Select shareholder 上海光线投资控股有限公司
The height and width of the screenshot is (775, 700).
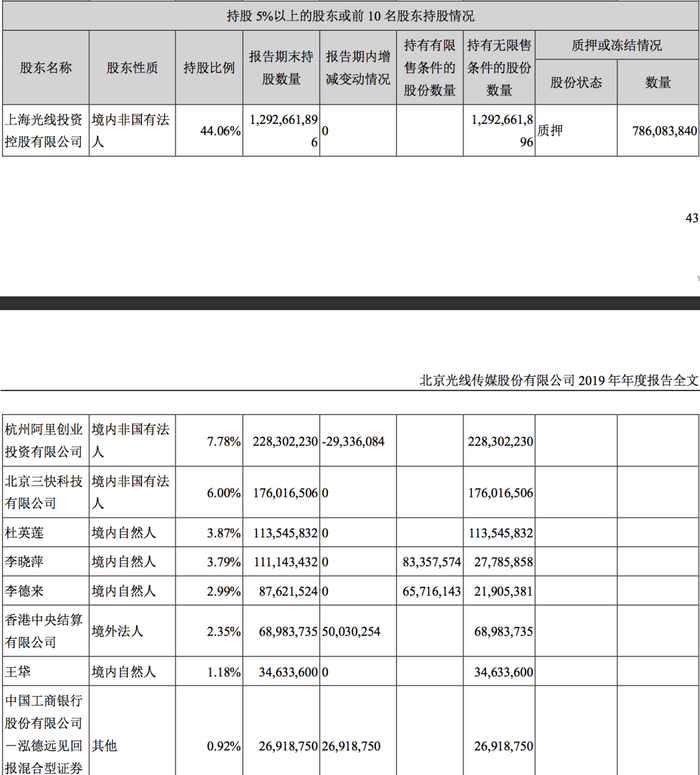44,130
